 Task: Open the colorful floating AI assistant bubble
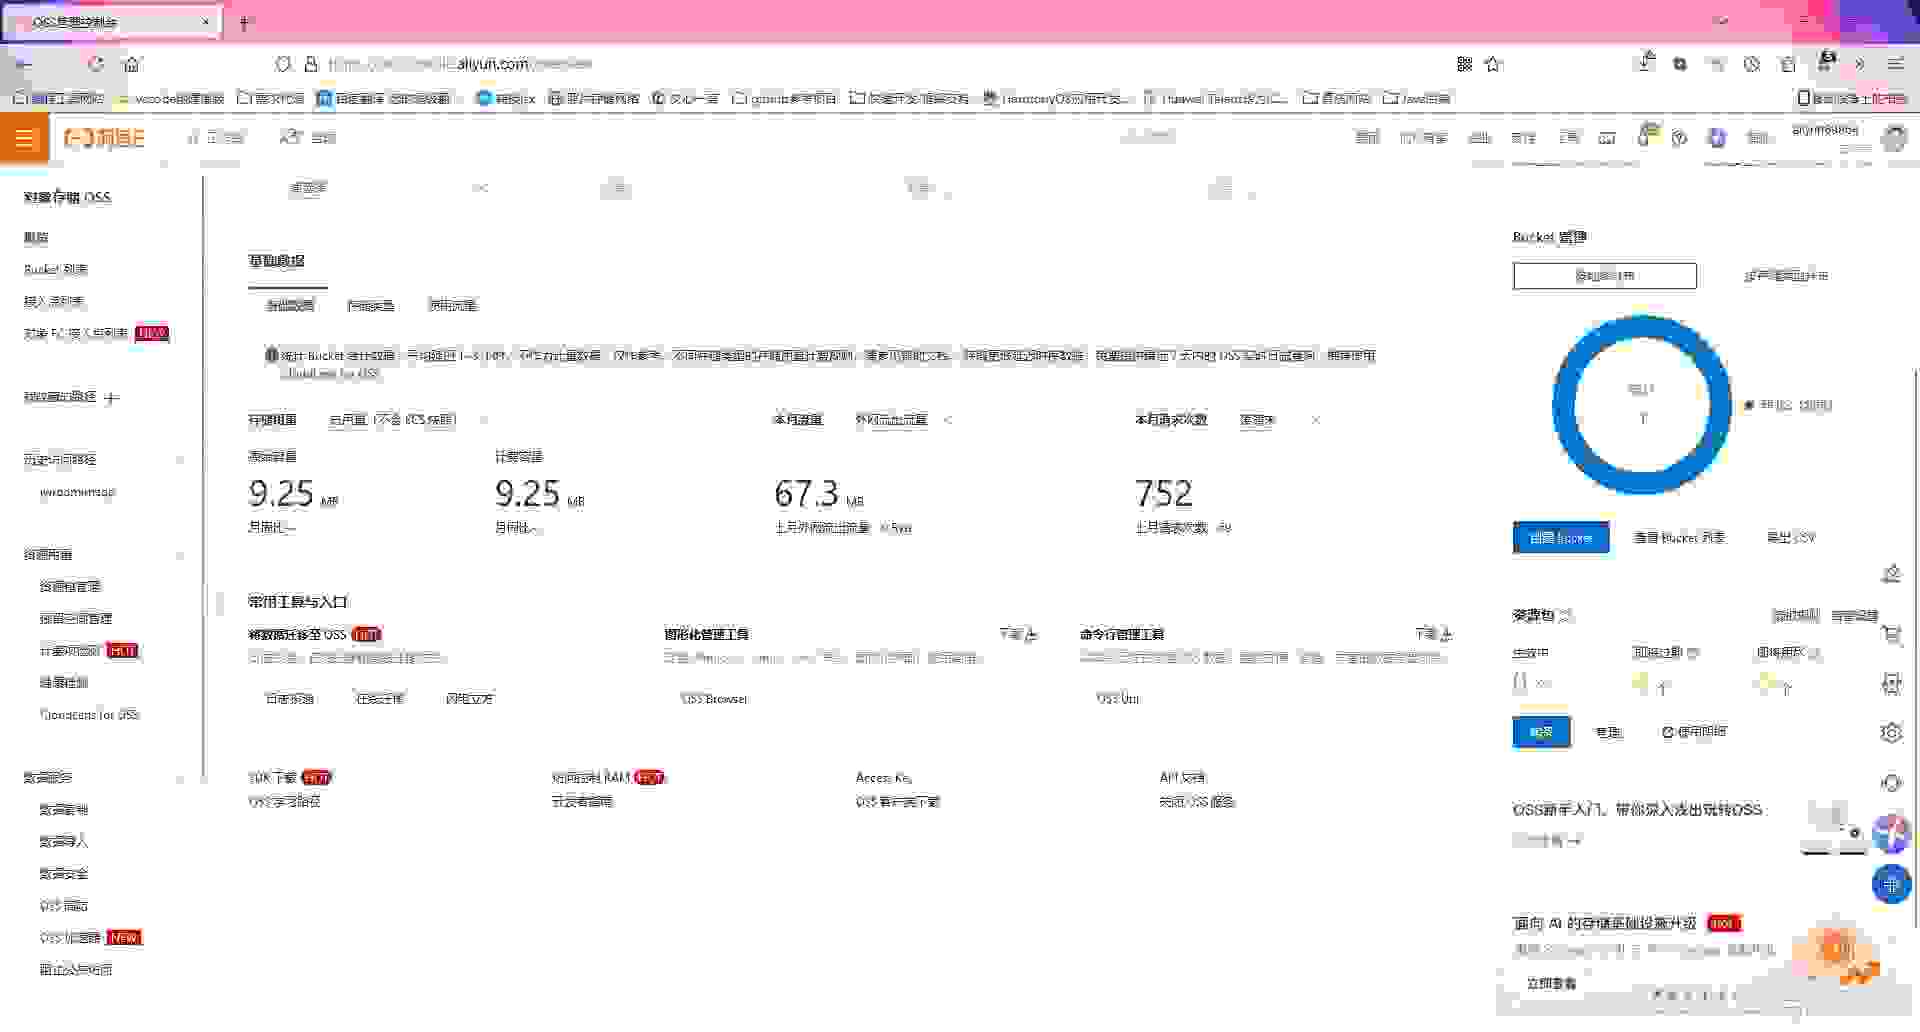(1891, 833)
